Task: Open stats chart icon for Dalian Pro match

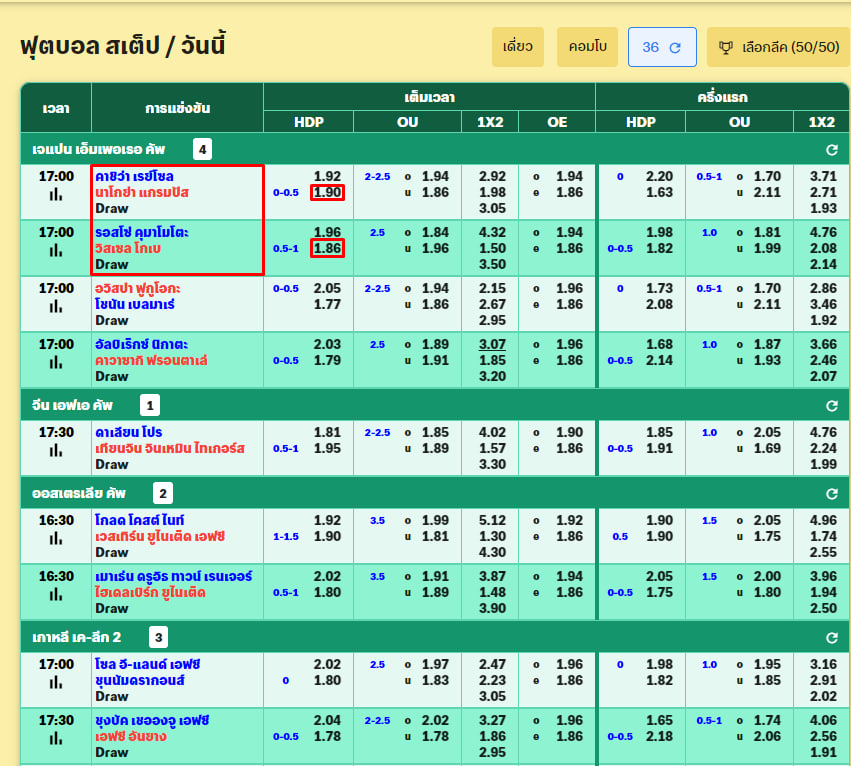Action: coord(56,450)
